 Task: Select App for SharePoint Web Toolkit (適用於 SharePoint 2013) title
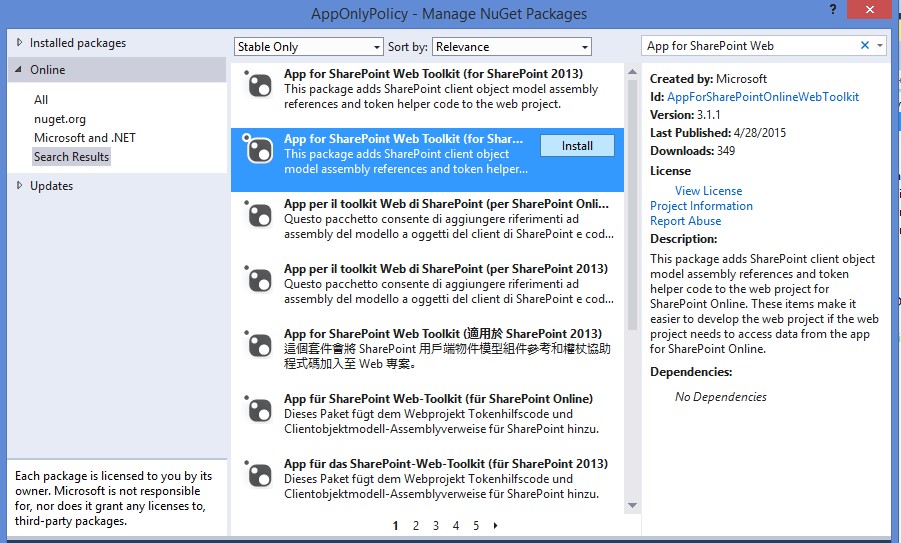coord(442,333)
